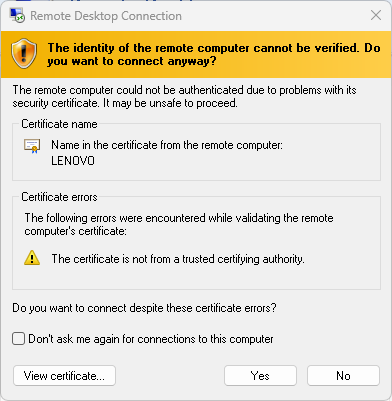Select the LENOVO certificate name text
Screen dimensions: 392x401
pos(73,161)
